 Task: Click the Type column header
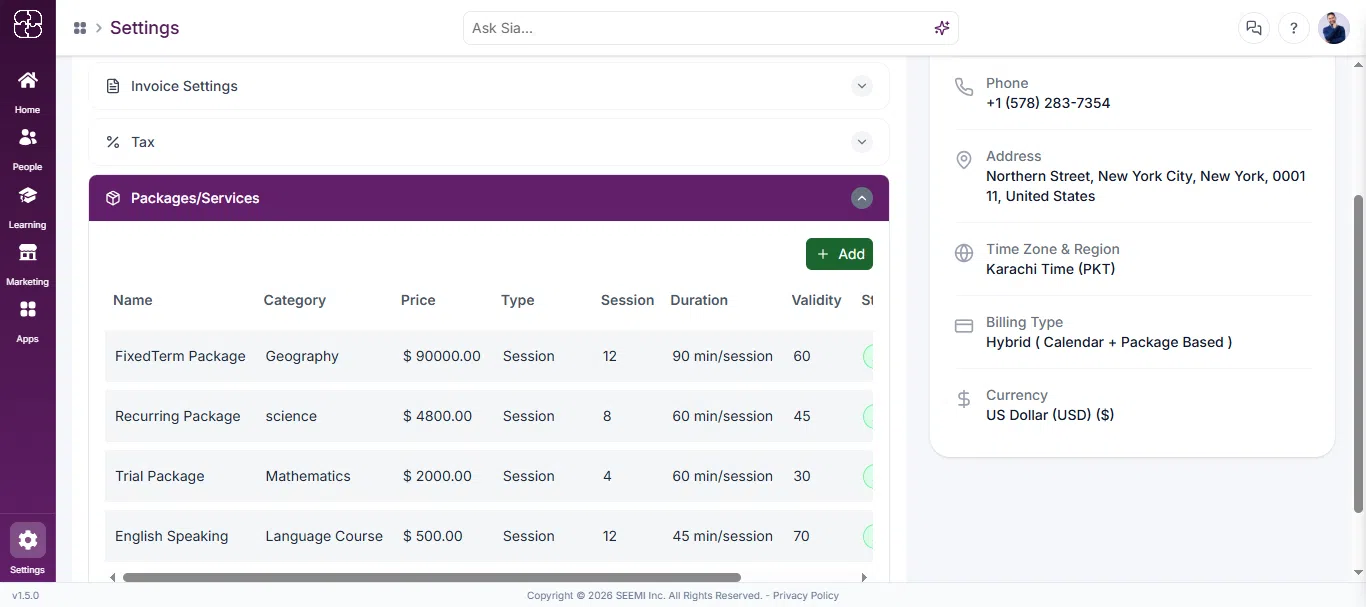point(518,300)
